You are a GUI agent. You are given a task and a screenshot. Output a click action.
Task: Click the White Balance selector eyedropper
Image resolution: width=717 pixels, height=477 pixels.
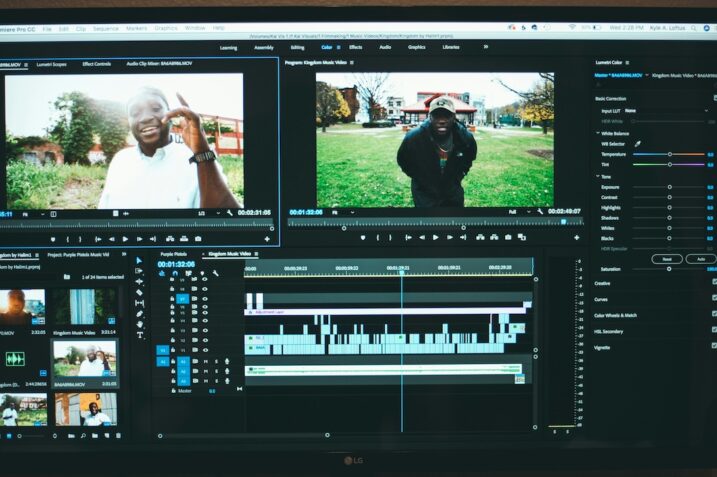pos(637,144)
